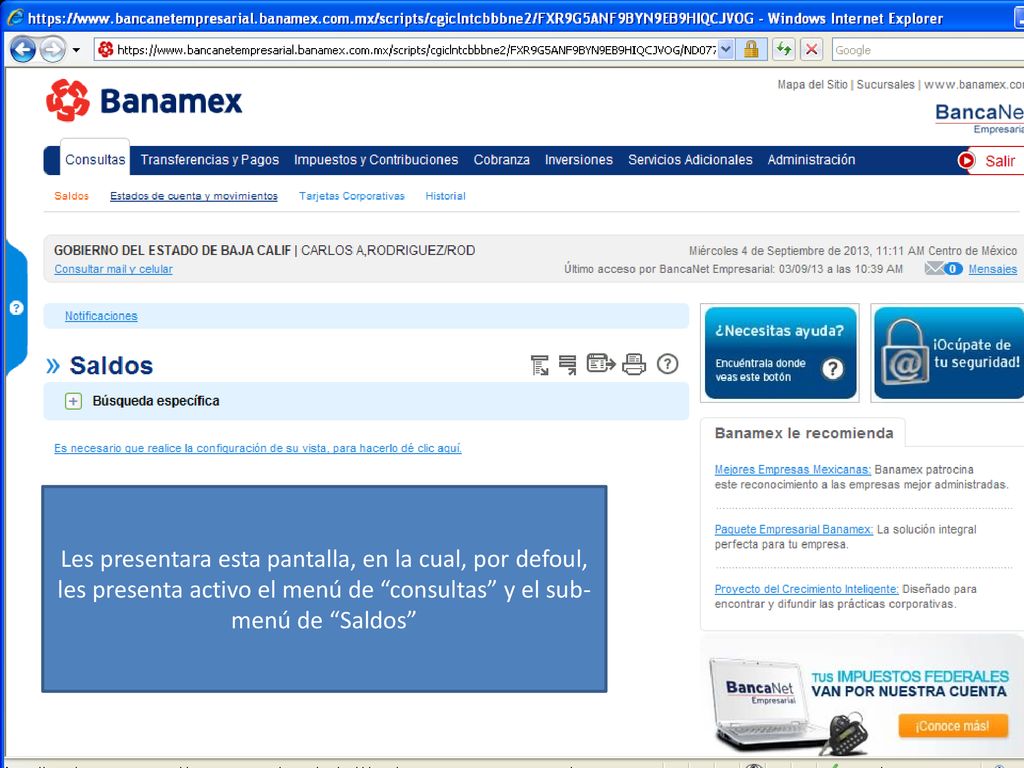Open the Cobranza menu
Viewport: 1024px width, 768px height.
click(502, 160)
